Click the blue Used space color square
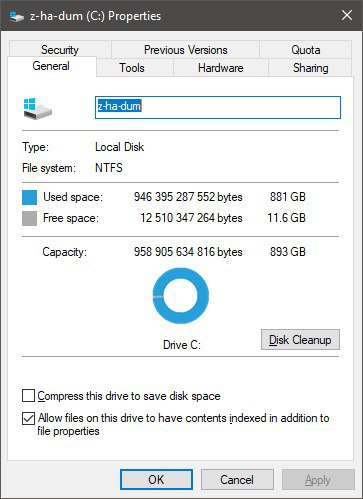 [29, 197]
